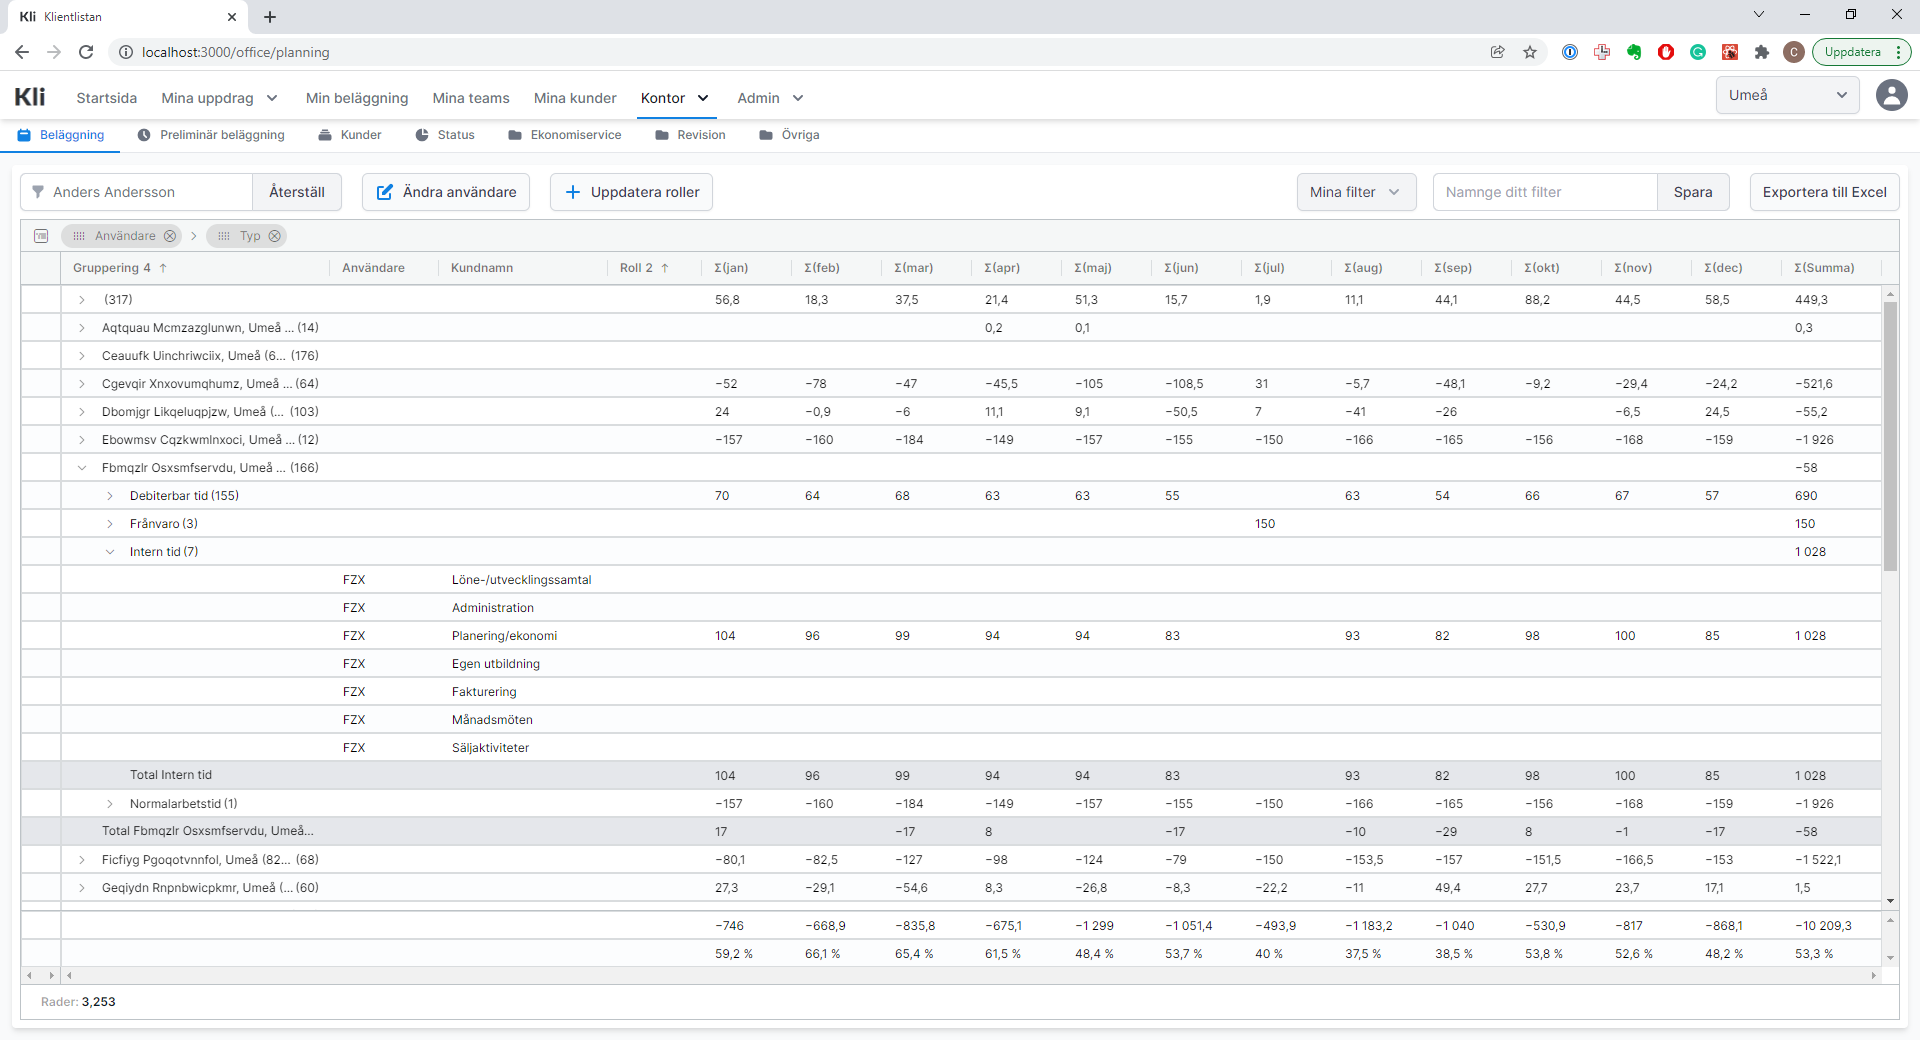The height and width of the screenshot is (1040, 1920).
Task: Click the browser bookmark star icon
Action: click(x=1530, y=52)
